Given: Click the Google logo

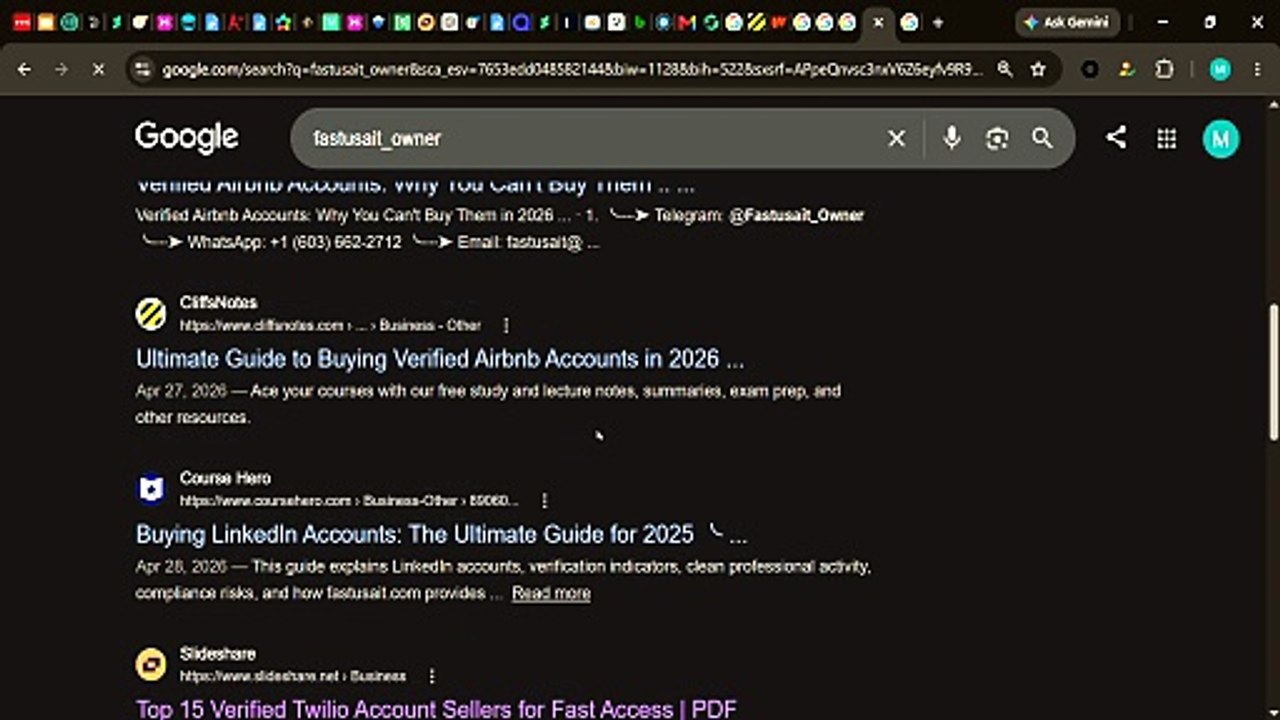Looking at the screenshot, I should pyautogui.click(x=187, y=137).
